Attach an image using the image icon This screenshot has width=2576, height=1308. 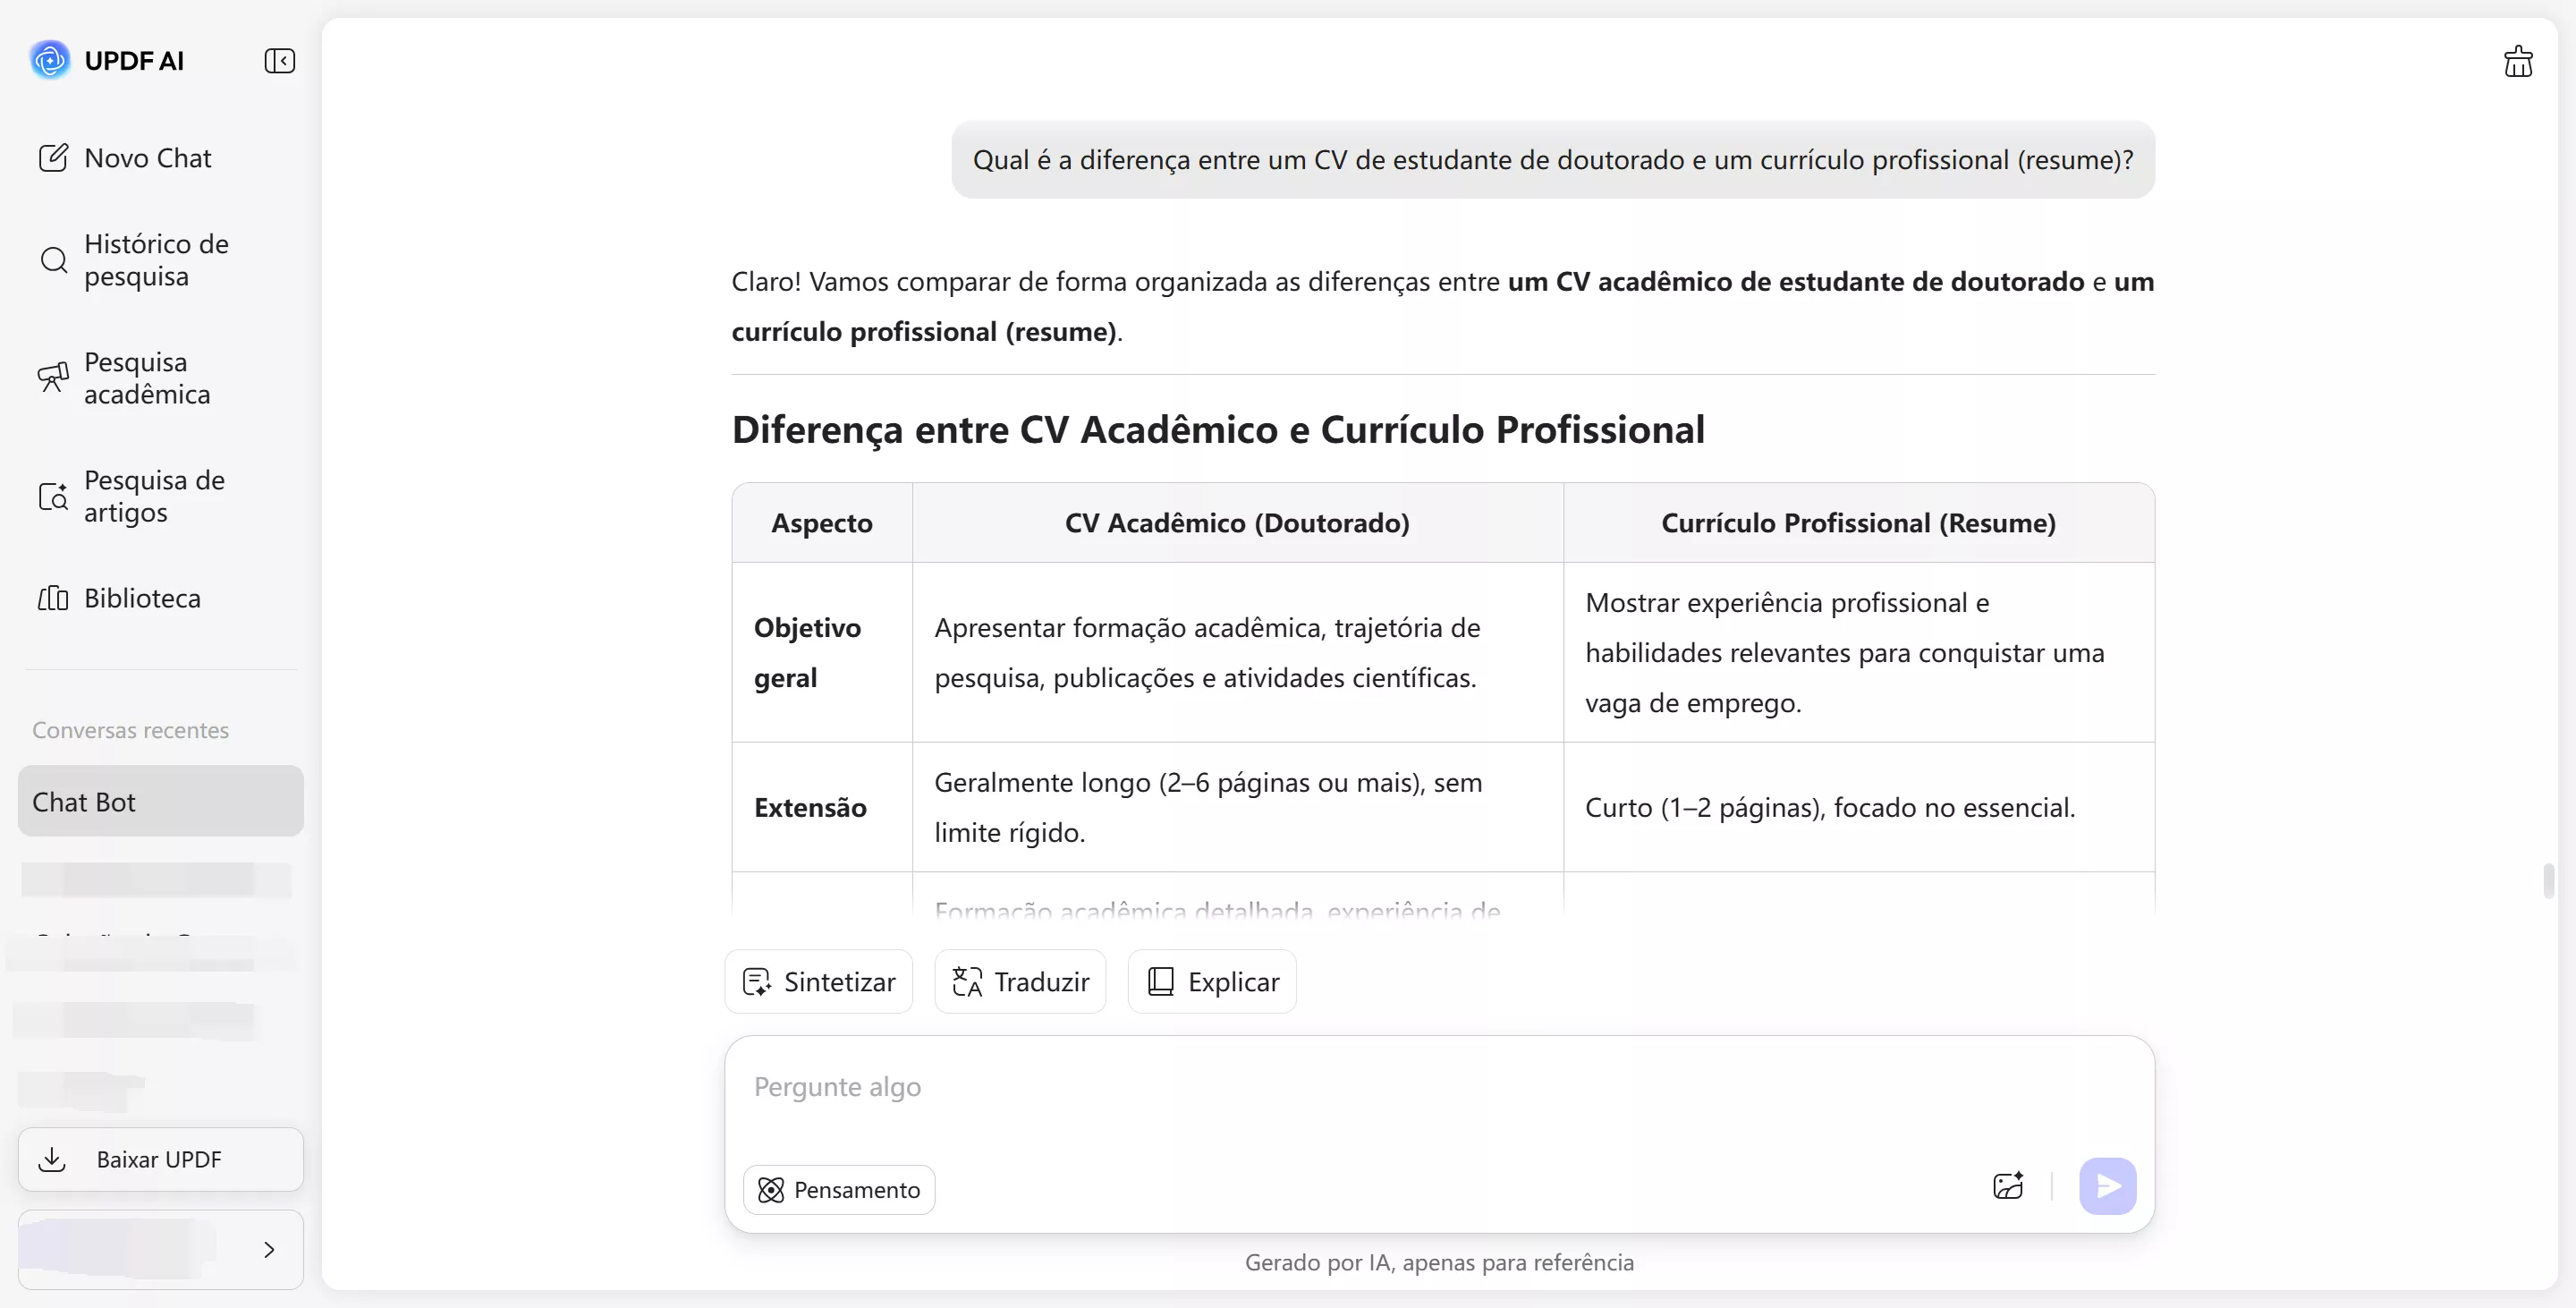pyautogui.click(x=2008, y=1186)
